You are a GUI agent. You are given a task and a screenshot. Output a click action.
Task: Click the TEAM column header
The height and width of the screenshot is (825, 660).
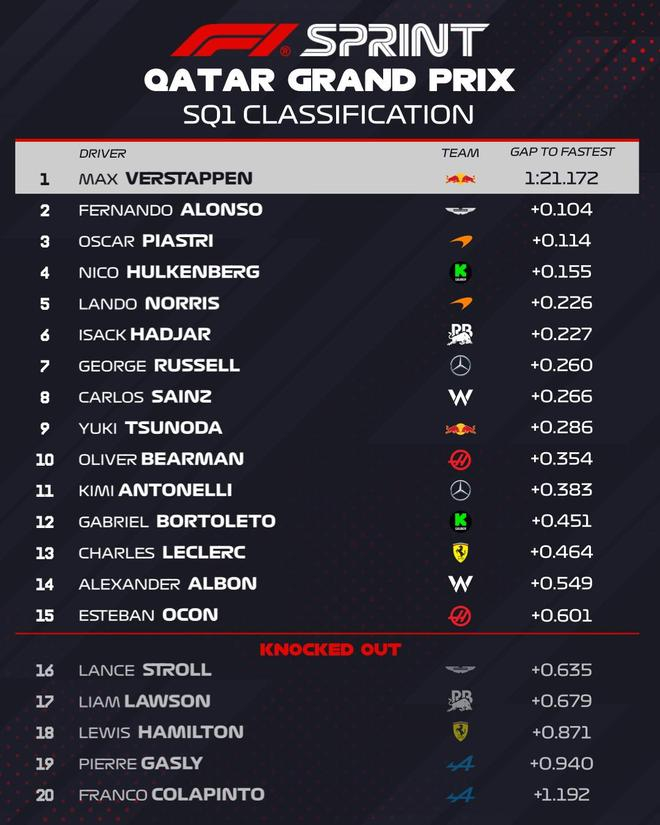pyautogui.click(x=460, y=153)
